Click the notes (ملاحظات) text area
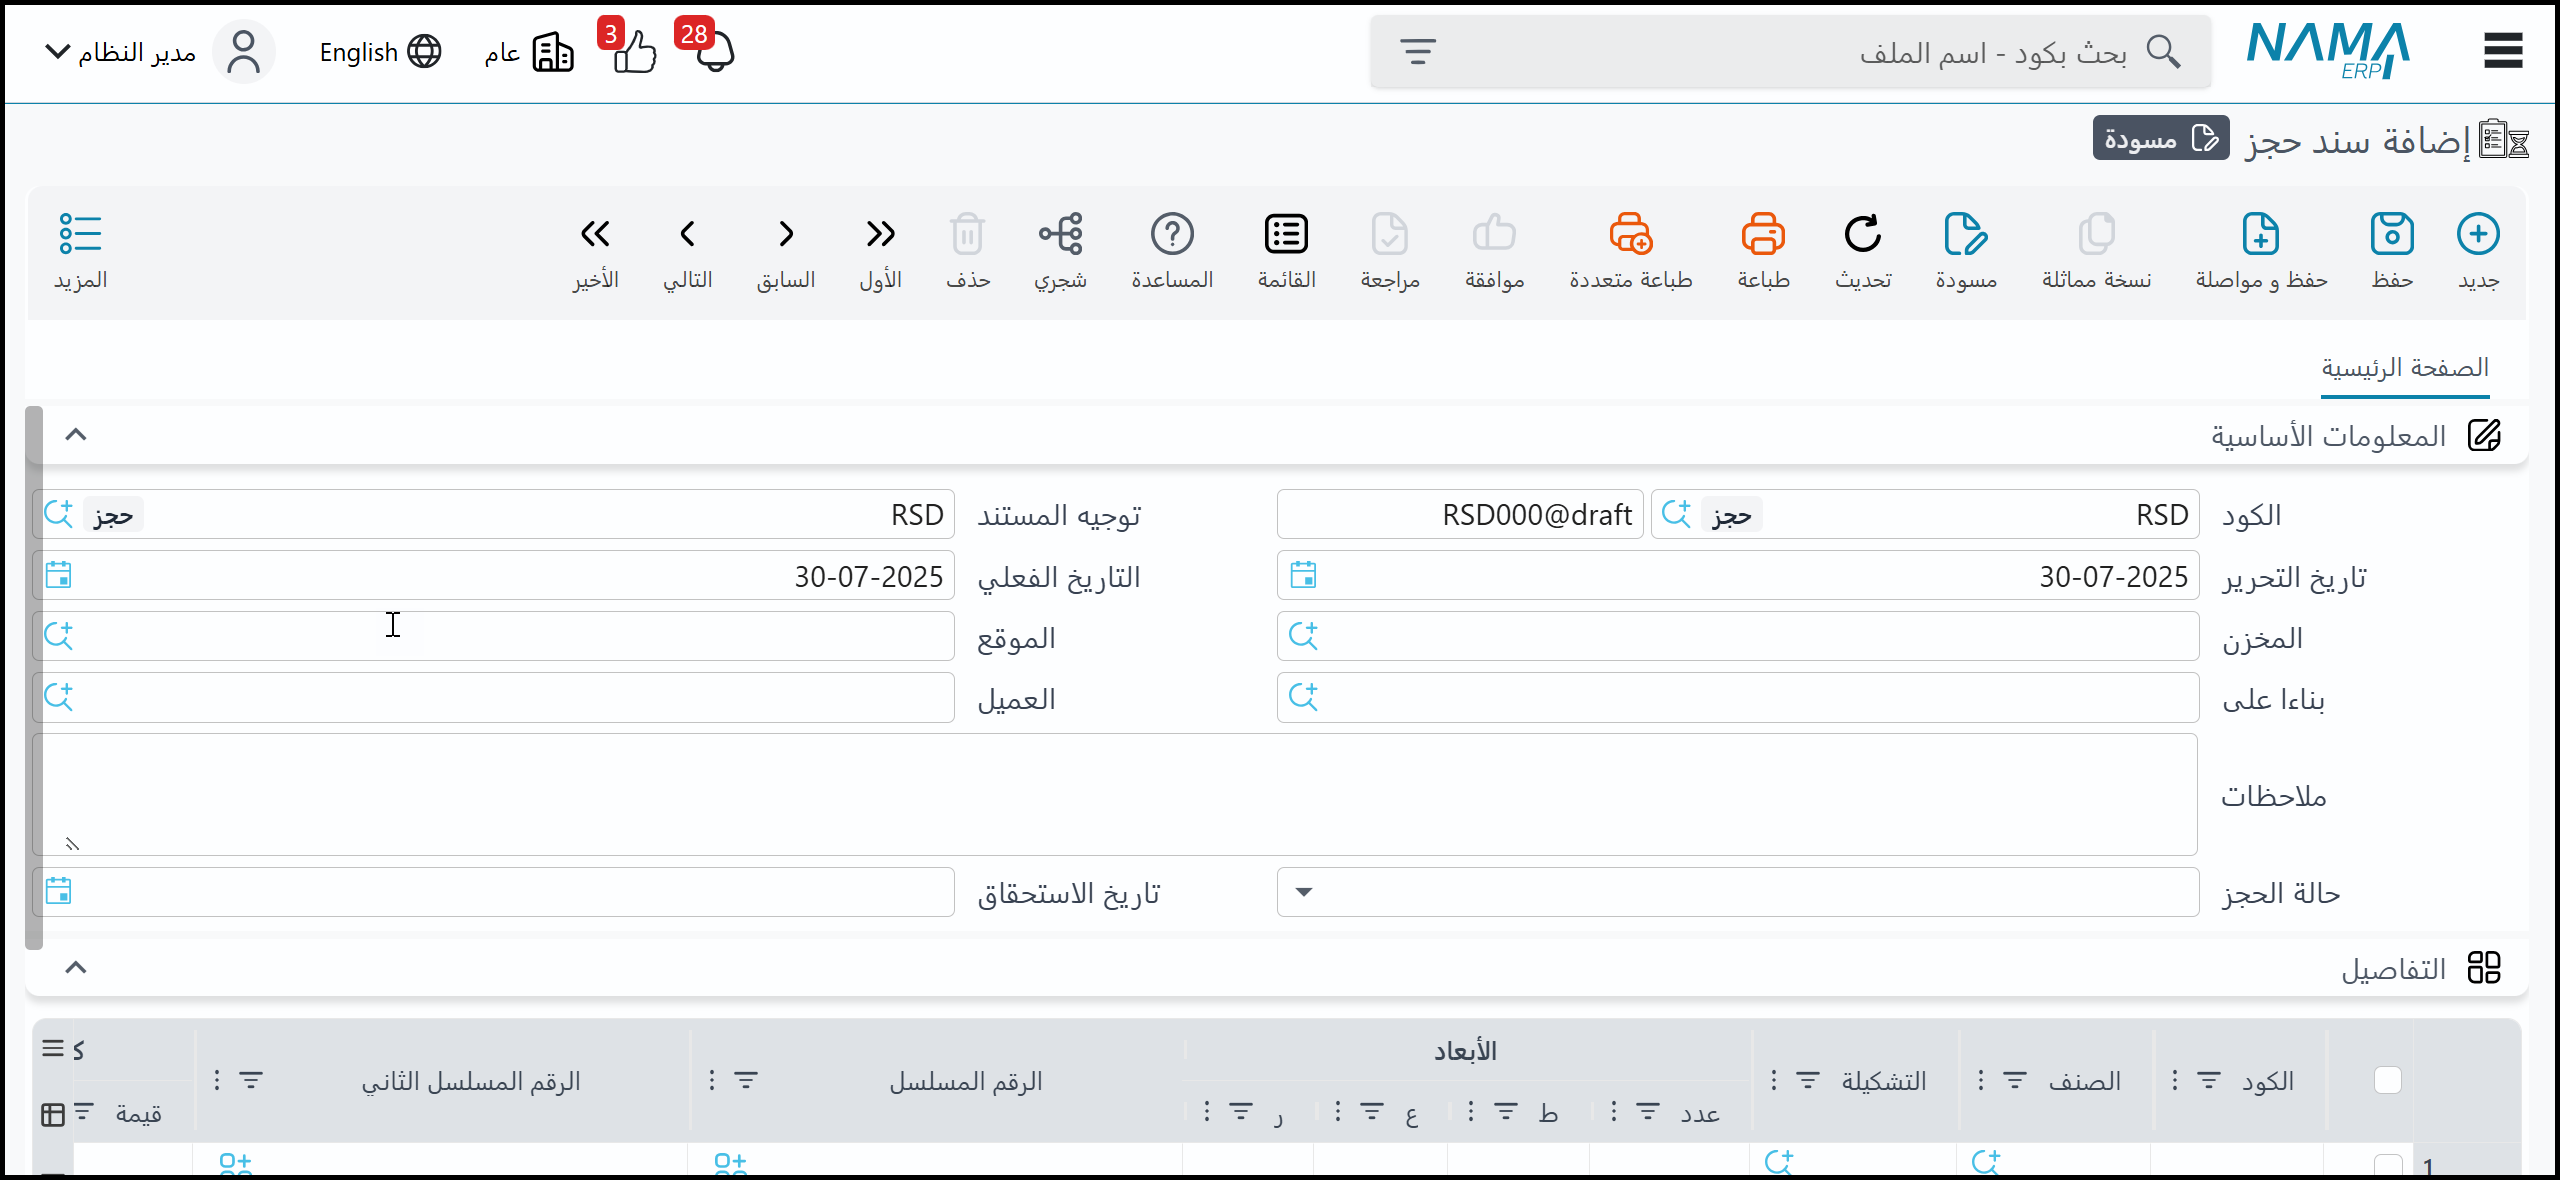2560x1180 pixels. point(1114,794)
